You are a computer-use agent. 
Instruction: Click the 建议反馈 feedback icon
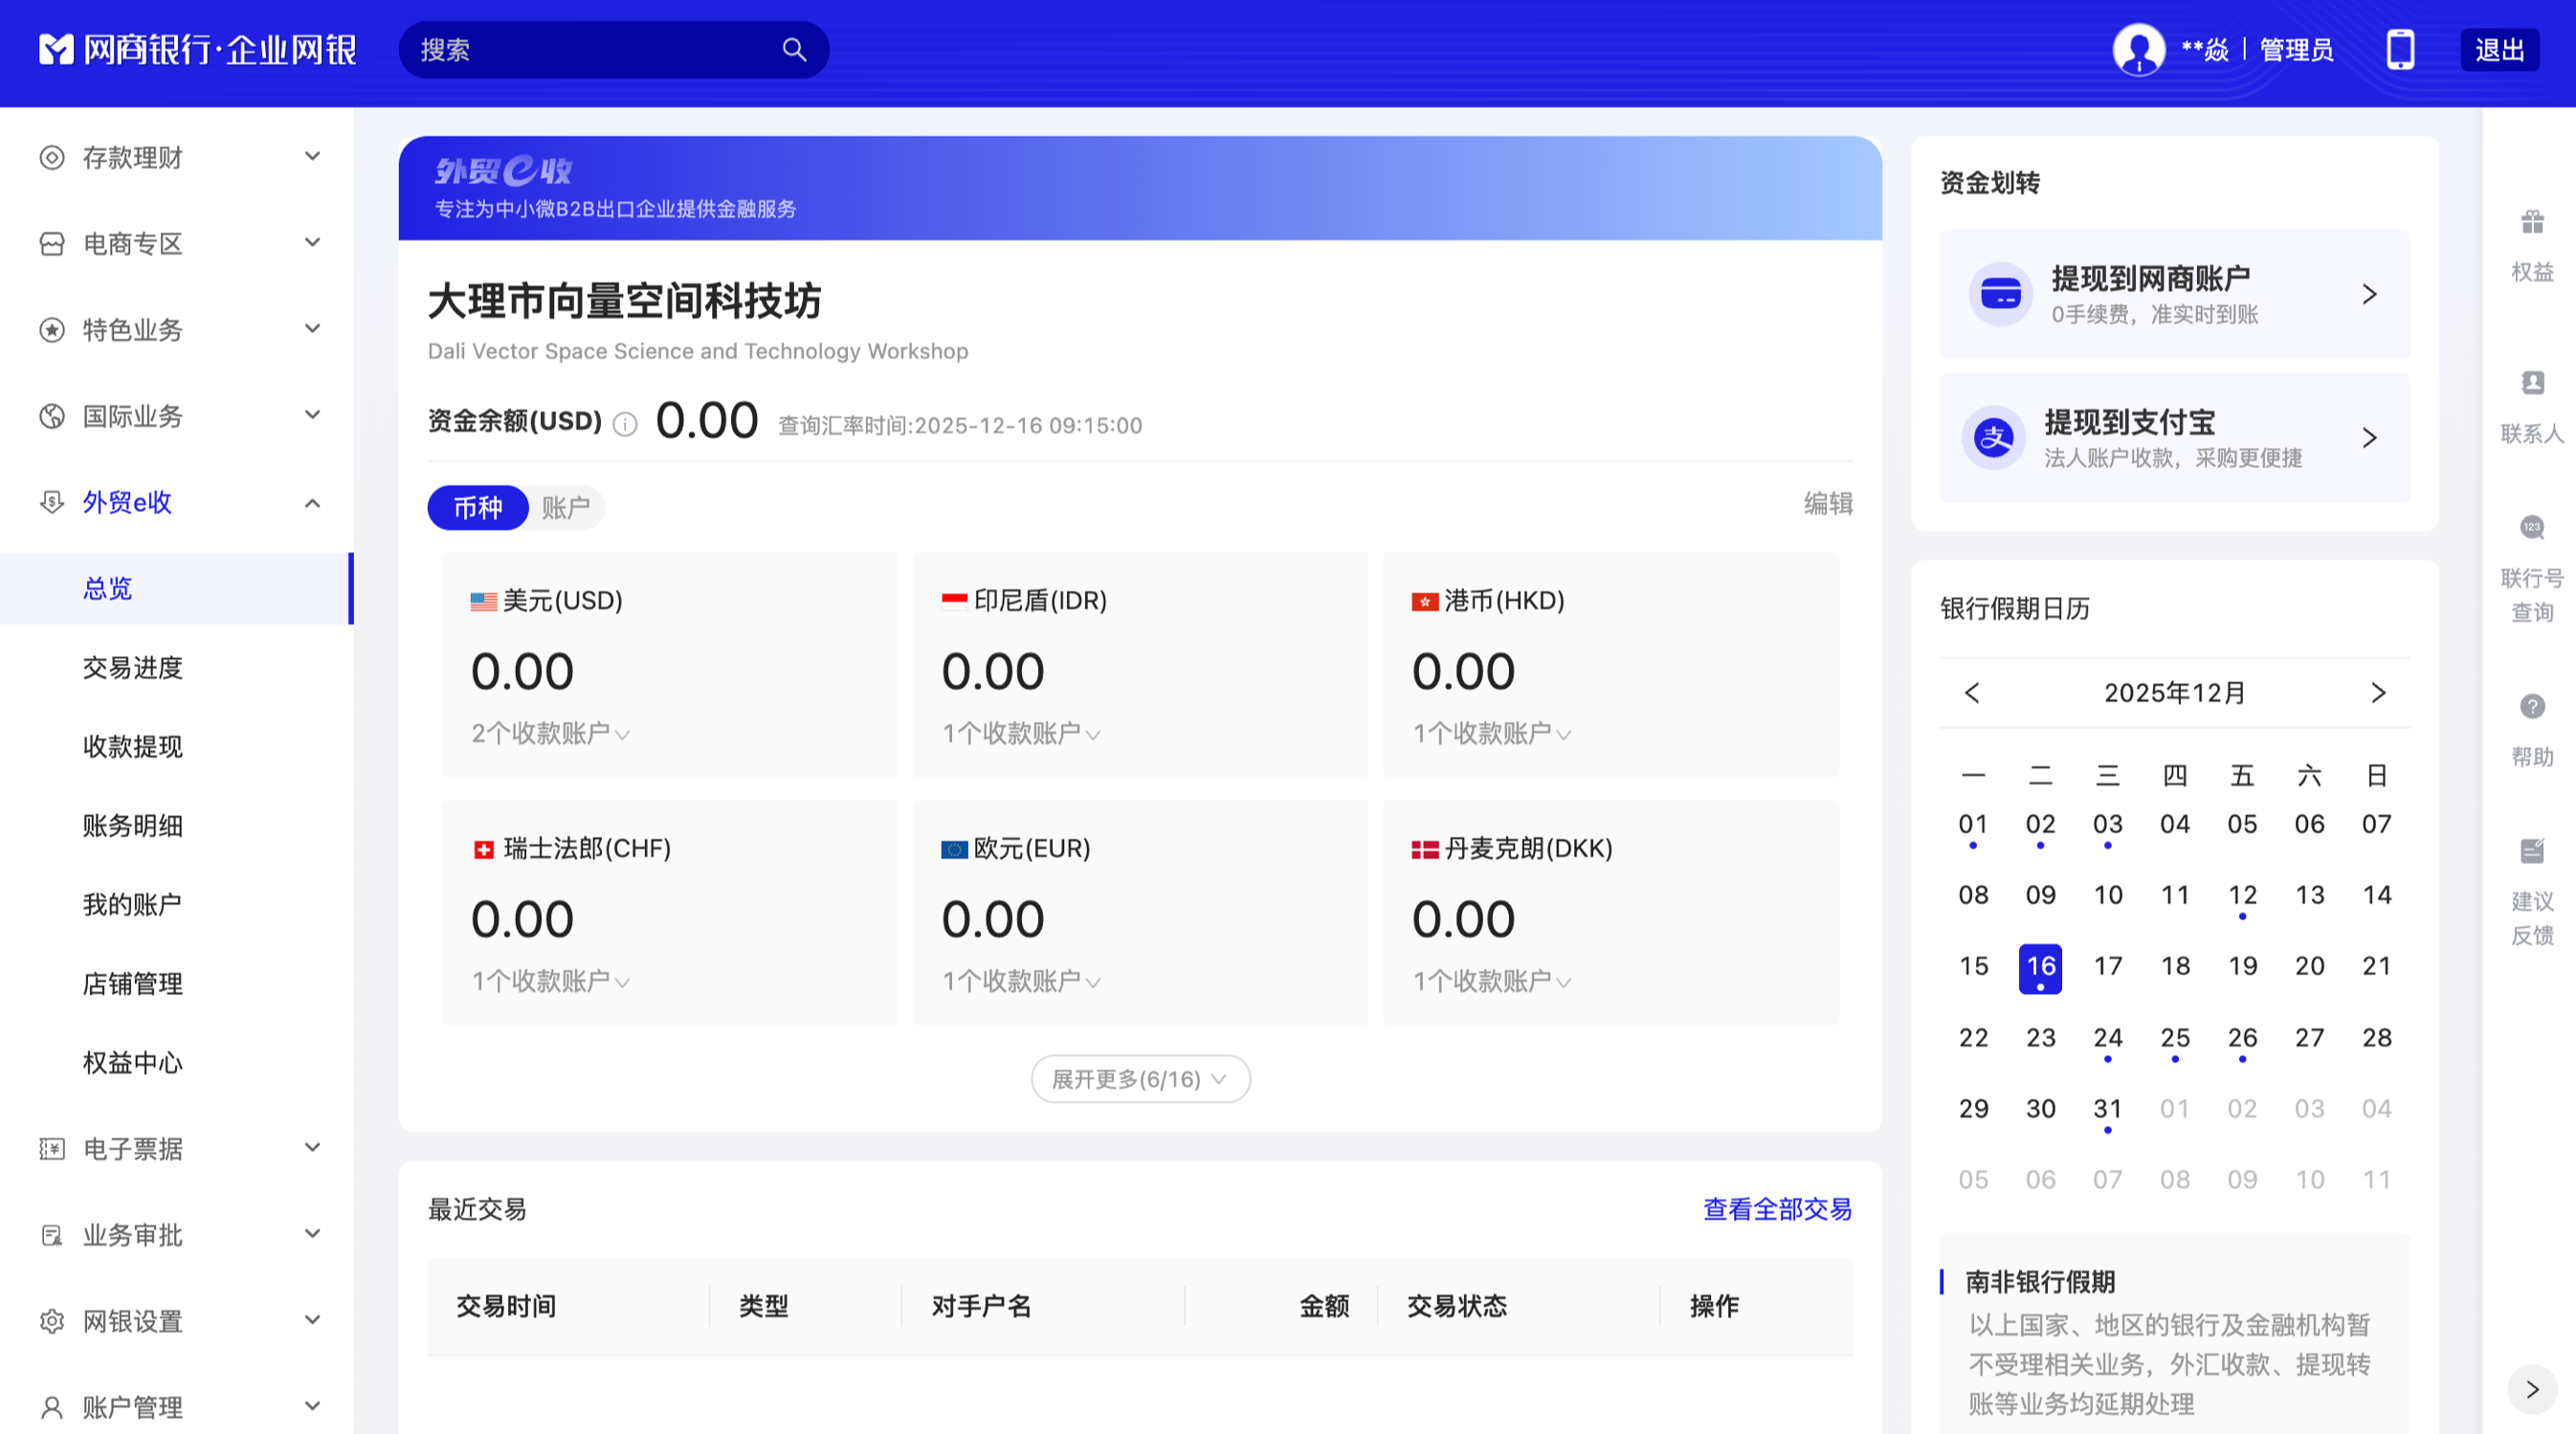pos(2531,851)
